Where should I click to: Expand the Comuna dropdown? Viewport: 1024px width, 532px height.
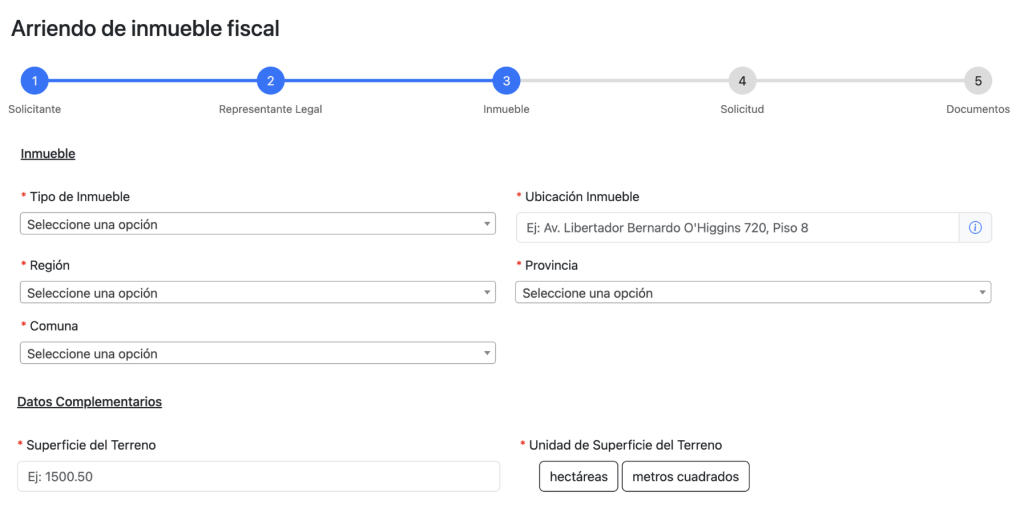click(258, 354)
